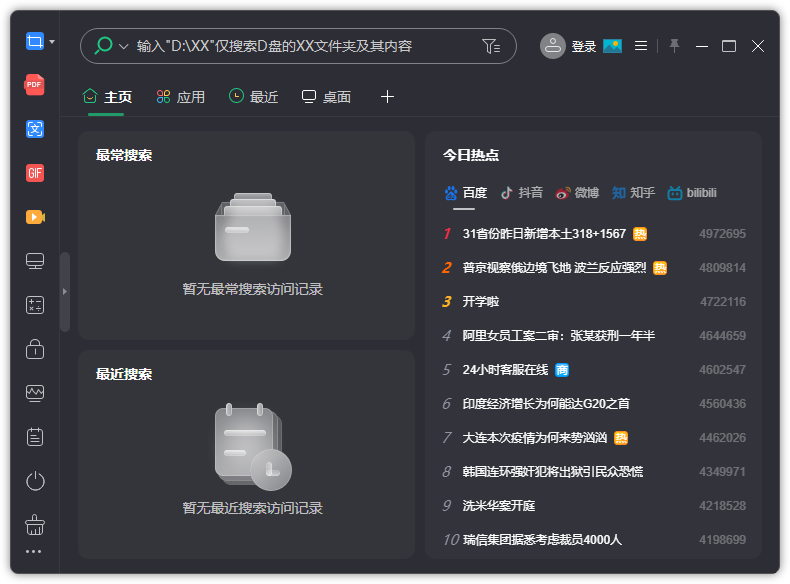This screenshot has height=584, width=790.
Task: Switch to the 桌面 tab
Action: 326,97
